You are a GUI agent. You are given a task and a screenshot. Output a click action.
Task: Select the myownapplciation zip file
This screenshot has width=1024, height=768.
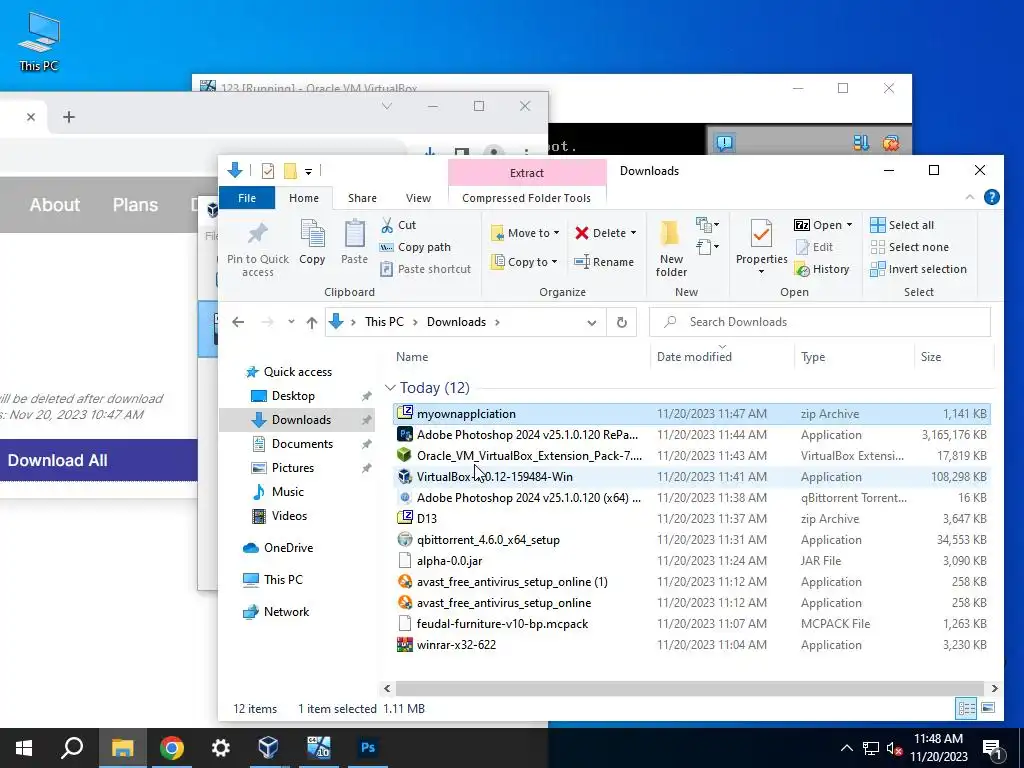click(x=692, y=413)
